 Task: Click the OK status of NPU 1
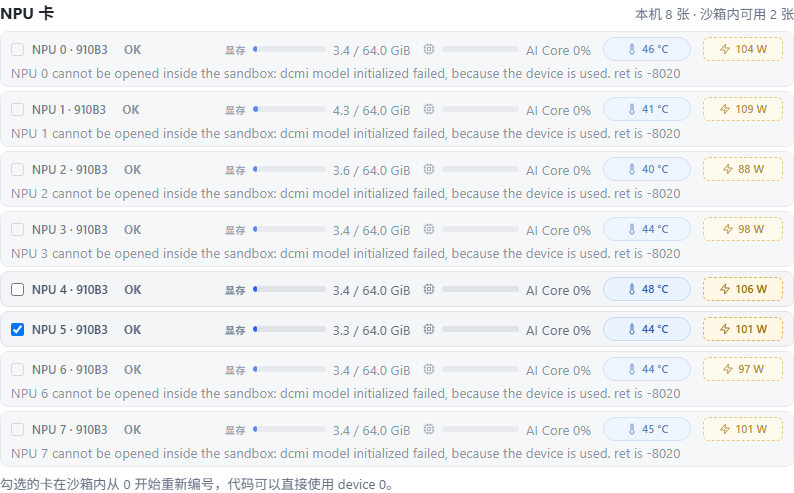[131, 109]
